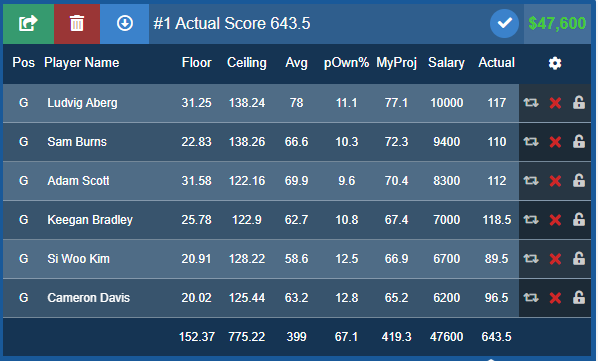Toggle the lineup checkmark circle
The width and height of the screenshot is (598, 361).
coord(504,24)
